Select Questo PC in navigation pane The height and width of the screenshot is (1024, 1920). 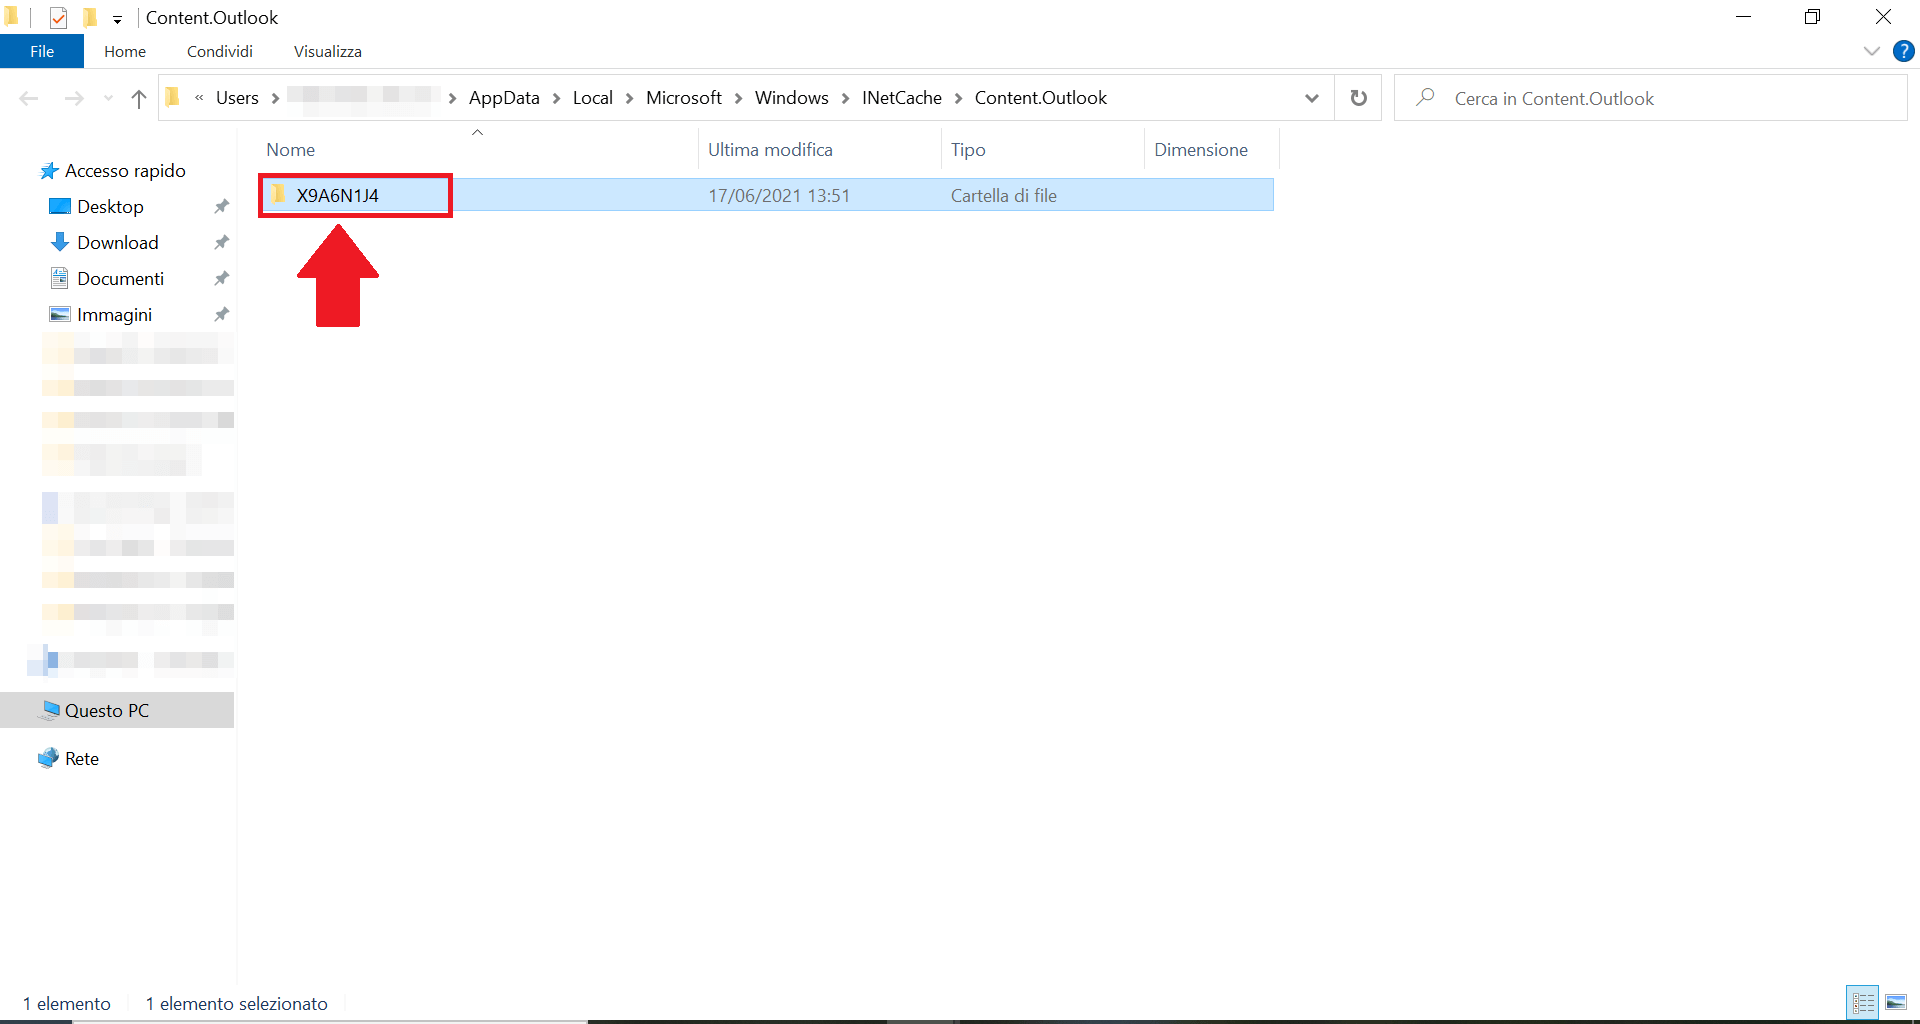coord(117,710)
